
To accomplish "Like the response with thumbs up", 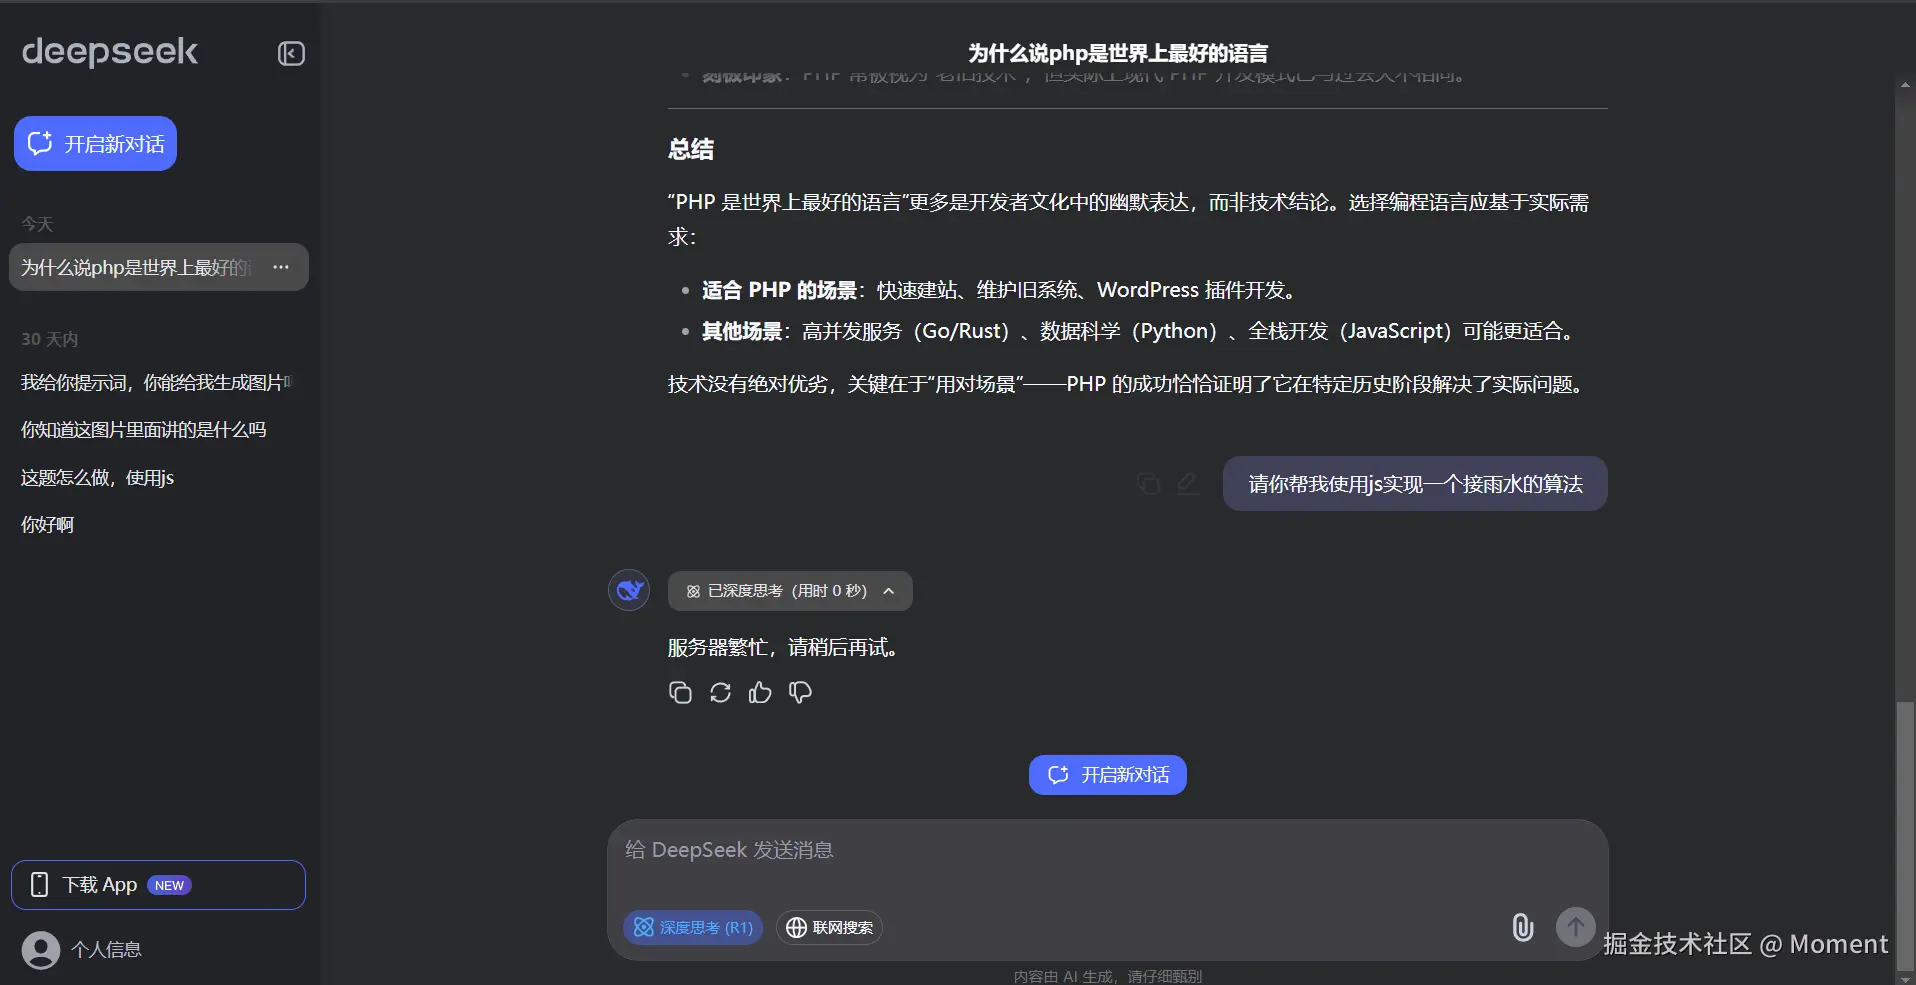I will (759, 692).
